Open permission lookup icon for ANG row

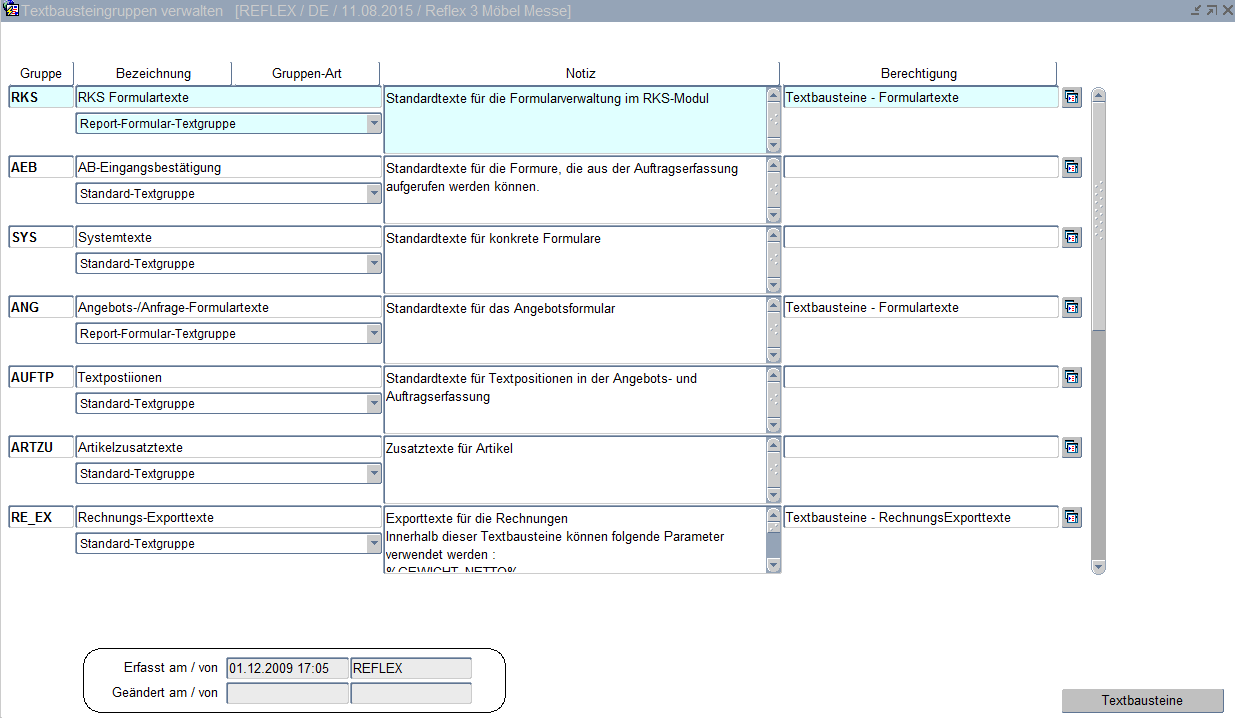point(1071,308)
